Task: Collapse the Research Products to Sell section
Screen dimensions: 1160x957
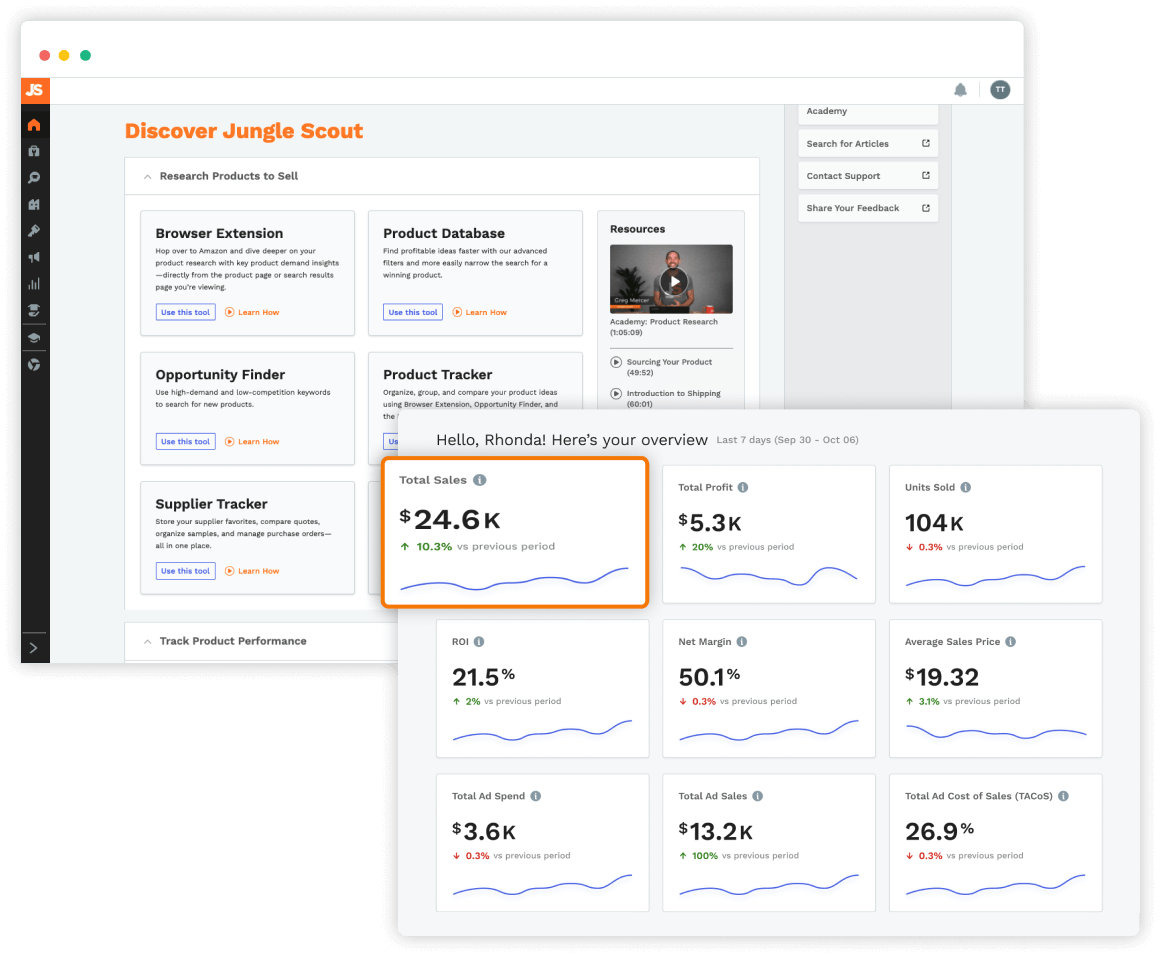Action: [x=149, y=176]
